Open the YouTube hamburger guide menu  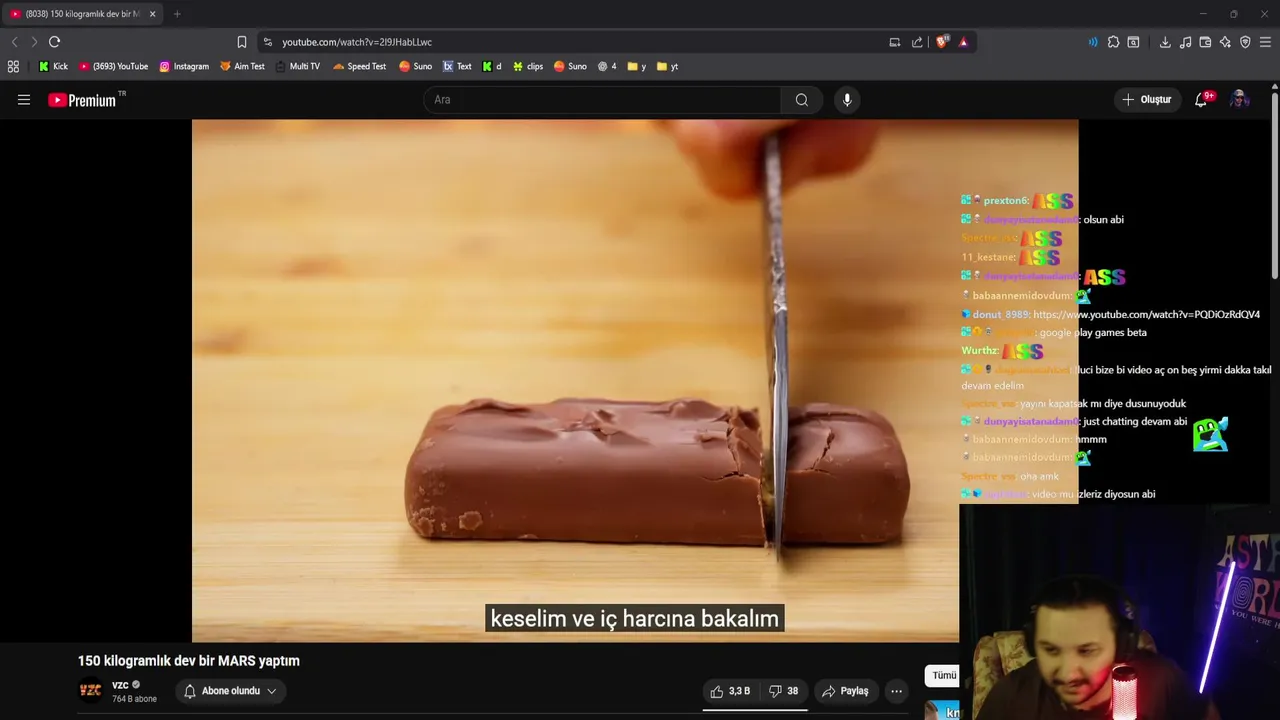(24, 100)
